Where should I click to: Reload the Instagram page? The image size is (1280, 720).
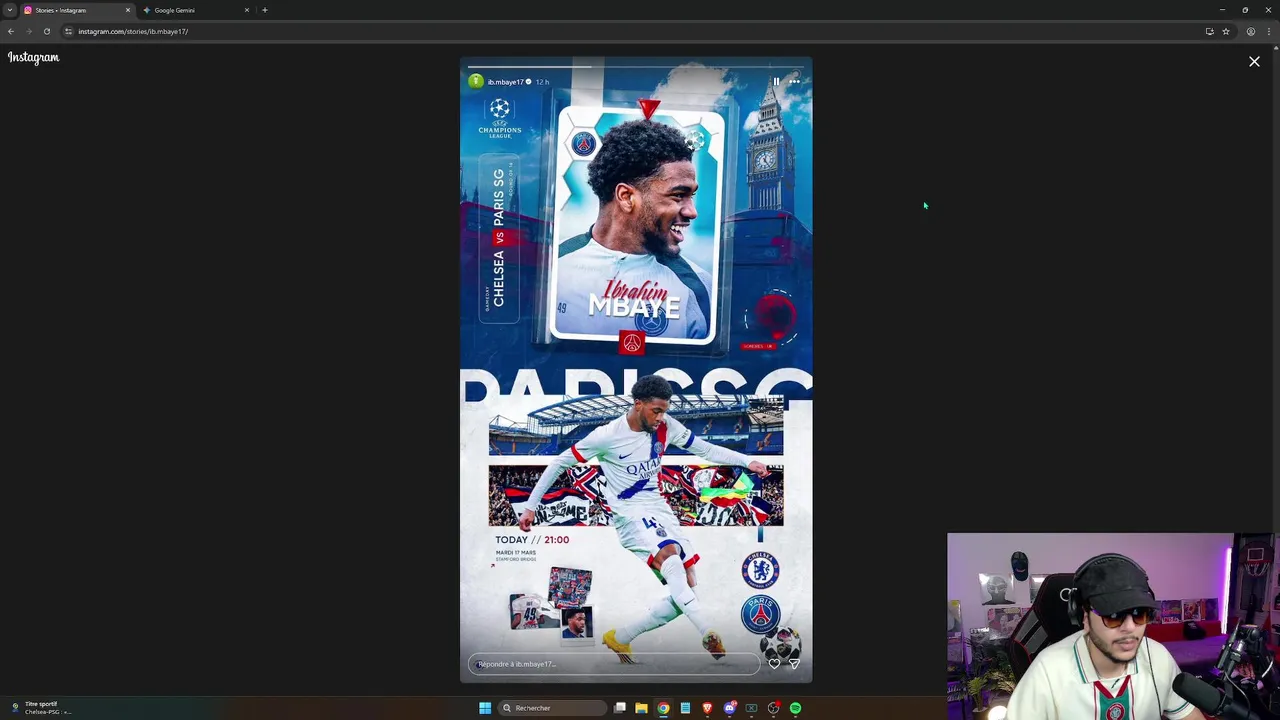pos(47,31)
